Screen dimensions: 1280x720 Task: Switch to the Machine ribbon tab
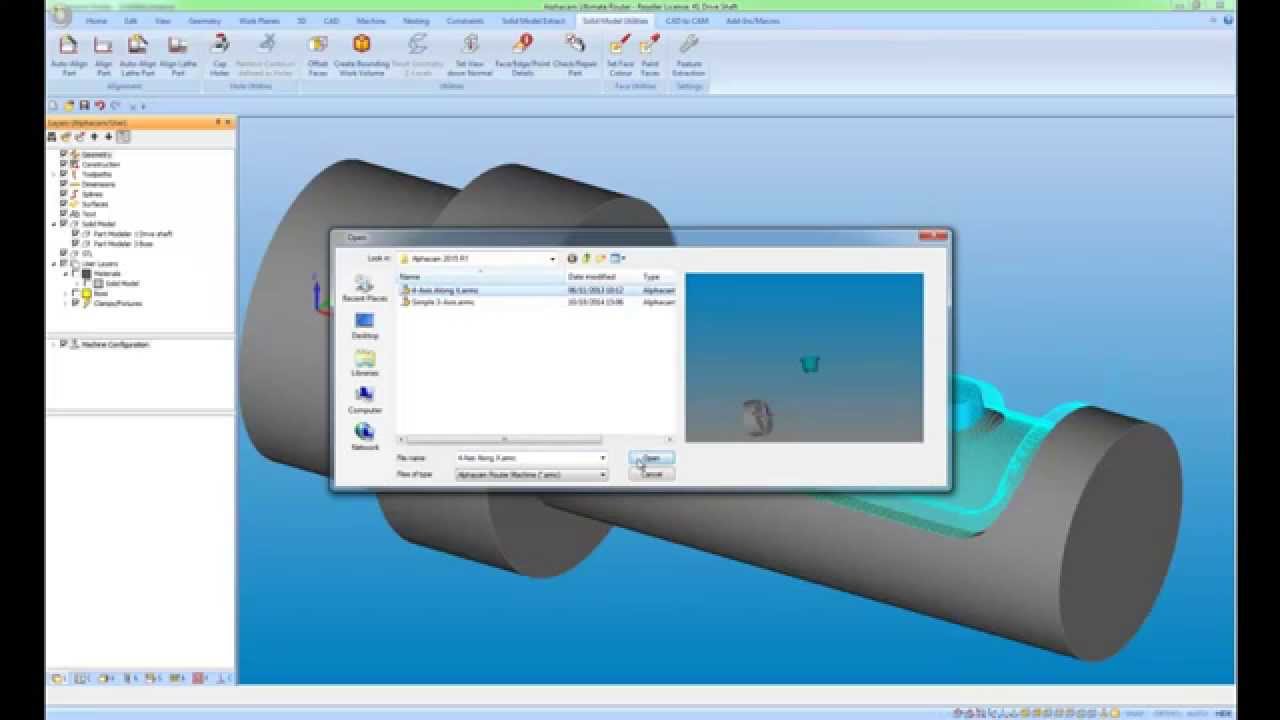pos(371,20)
